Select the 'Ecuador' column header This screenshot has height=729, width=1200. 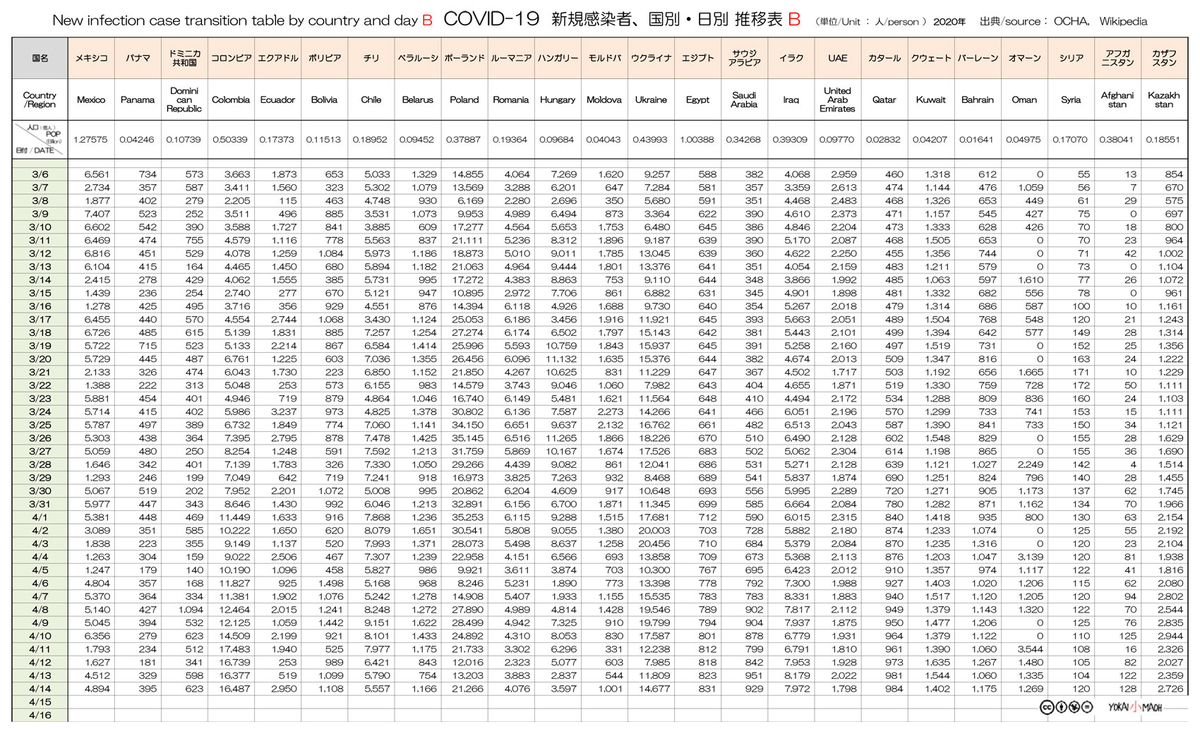coord(276,100)
